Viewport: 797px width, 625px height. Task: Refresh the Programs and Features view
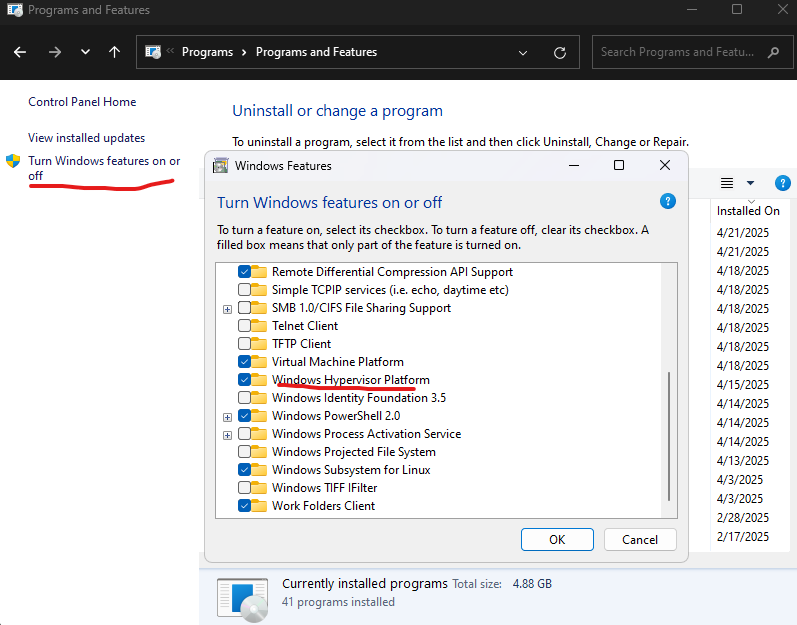coord(560,52)
